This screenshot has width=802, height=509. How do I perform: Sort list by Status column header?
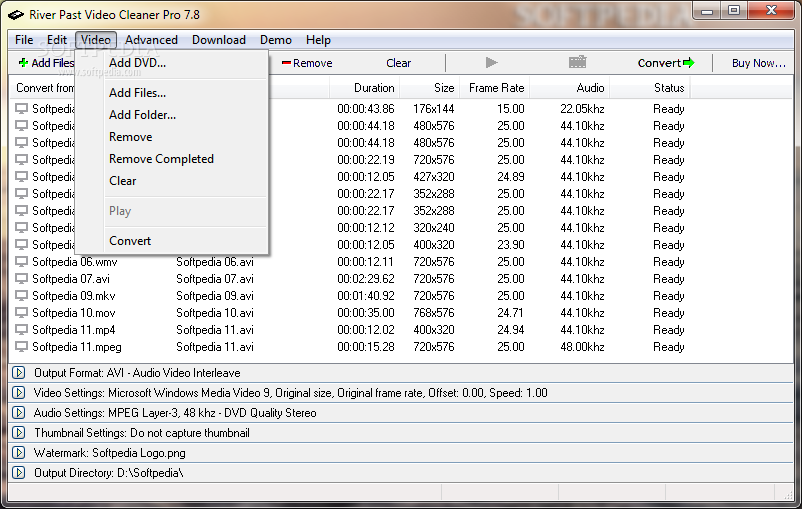coord(650,88)
